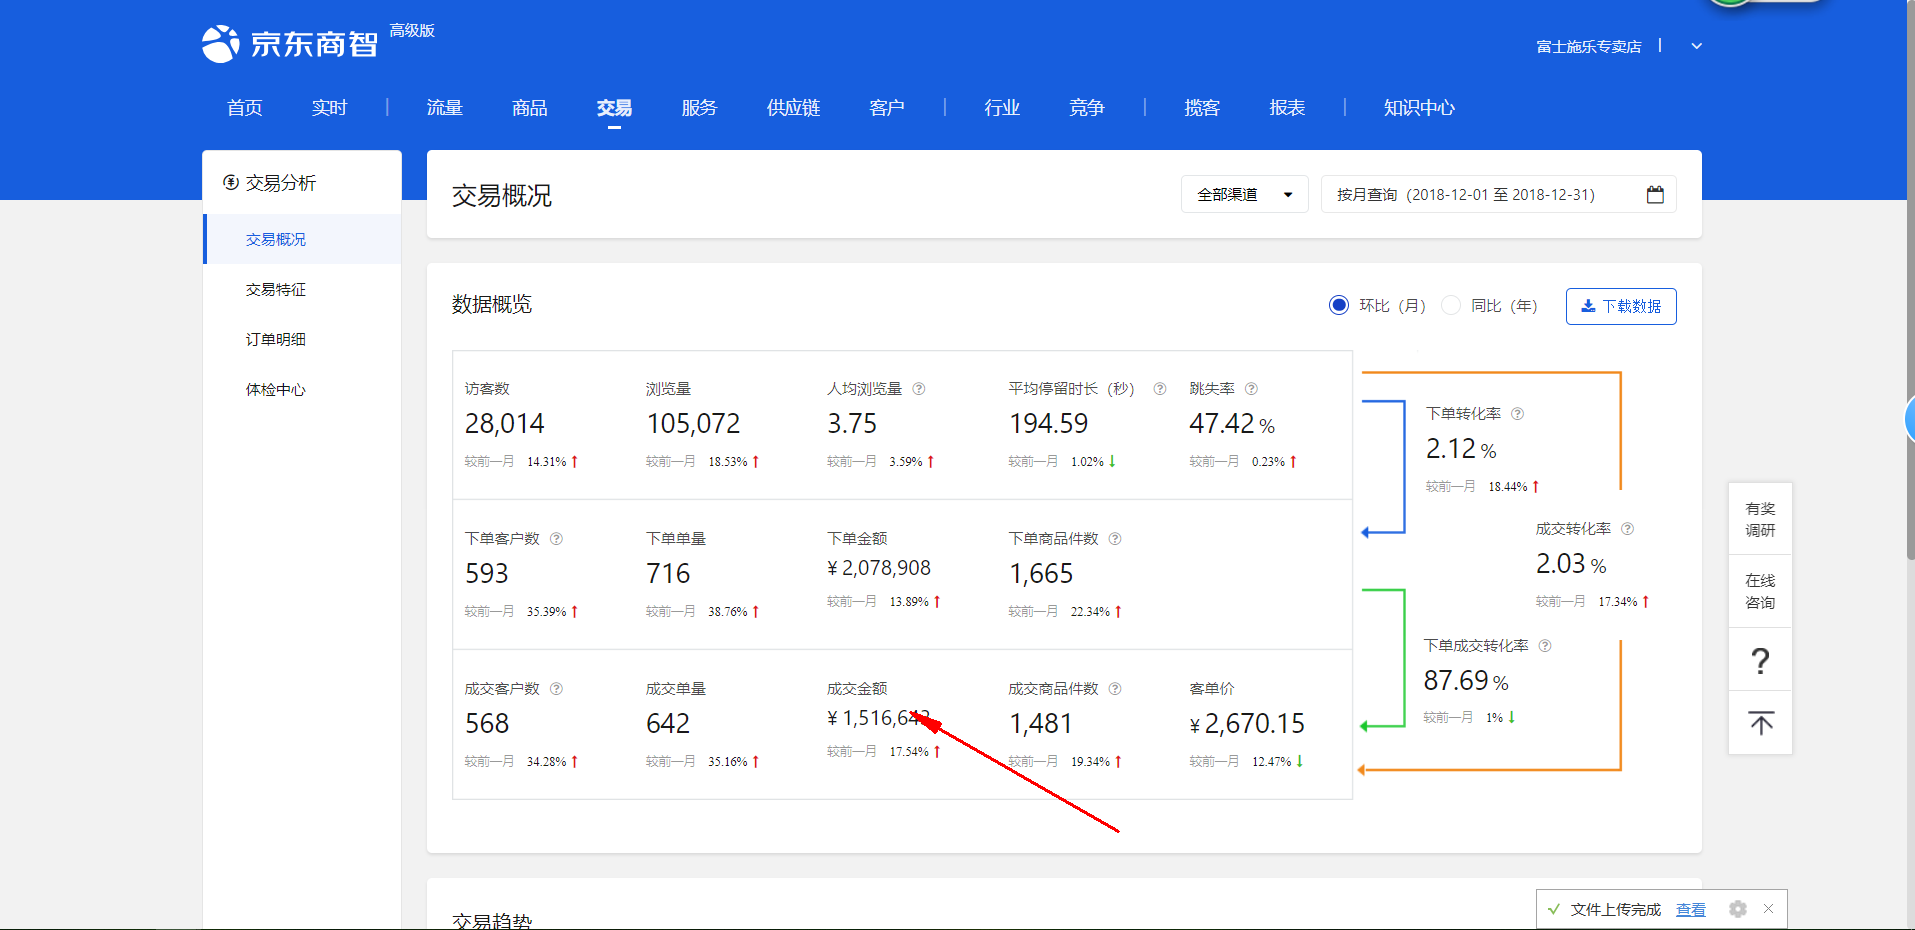Click the help icon next to 成交客户数
The height and width of the screenshot is (930, 1915).
(x=556, y=689)
